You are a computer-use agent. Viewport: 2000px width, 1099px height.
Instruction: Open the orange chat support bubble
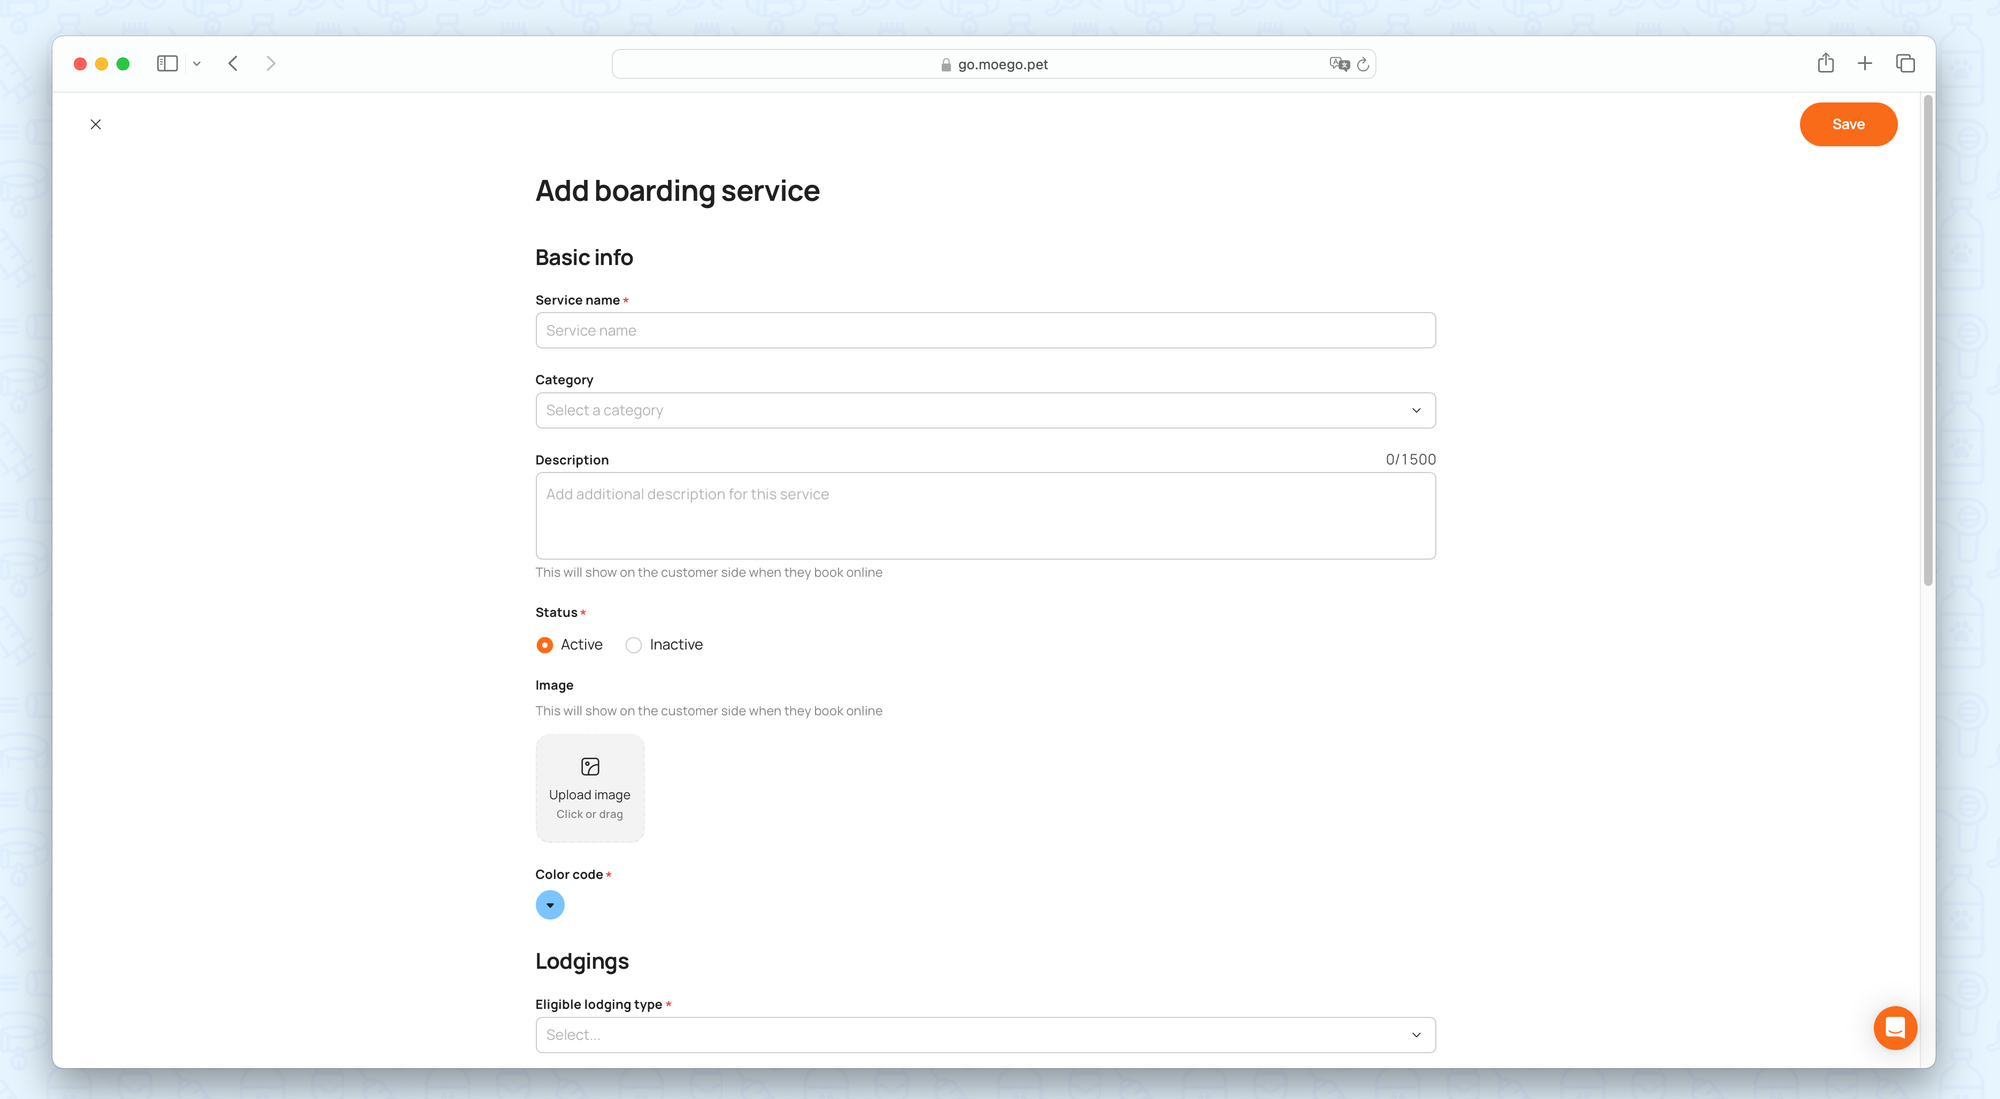pyautogui.click(x=1895, y=1027)
